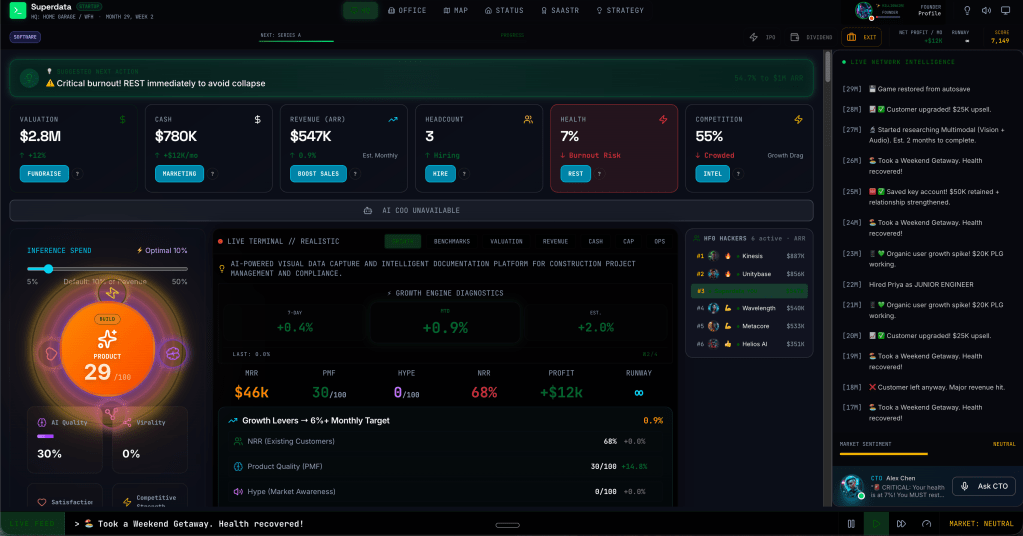
Task: Click the lightning node above Product orb
Action: coord(110,290)
